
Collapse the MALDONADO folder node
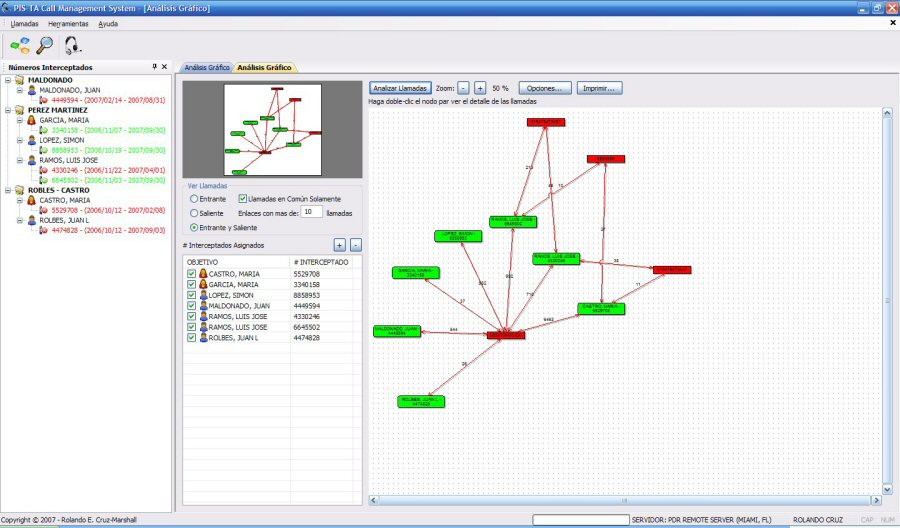(x=9, y=79)
